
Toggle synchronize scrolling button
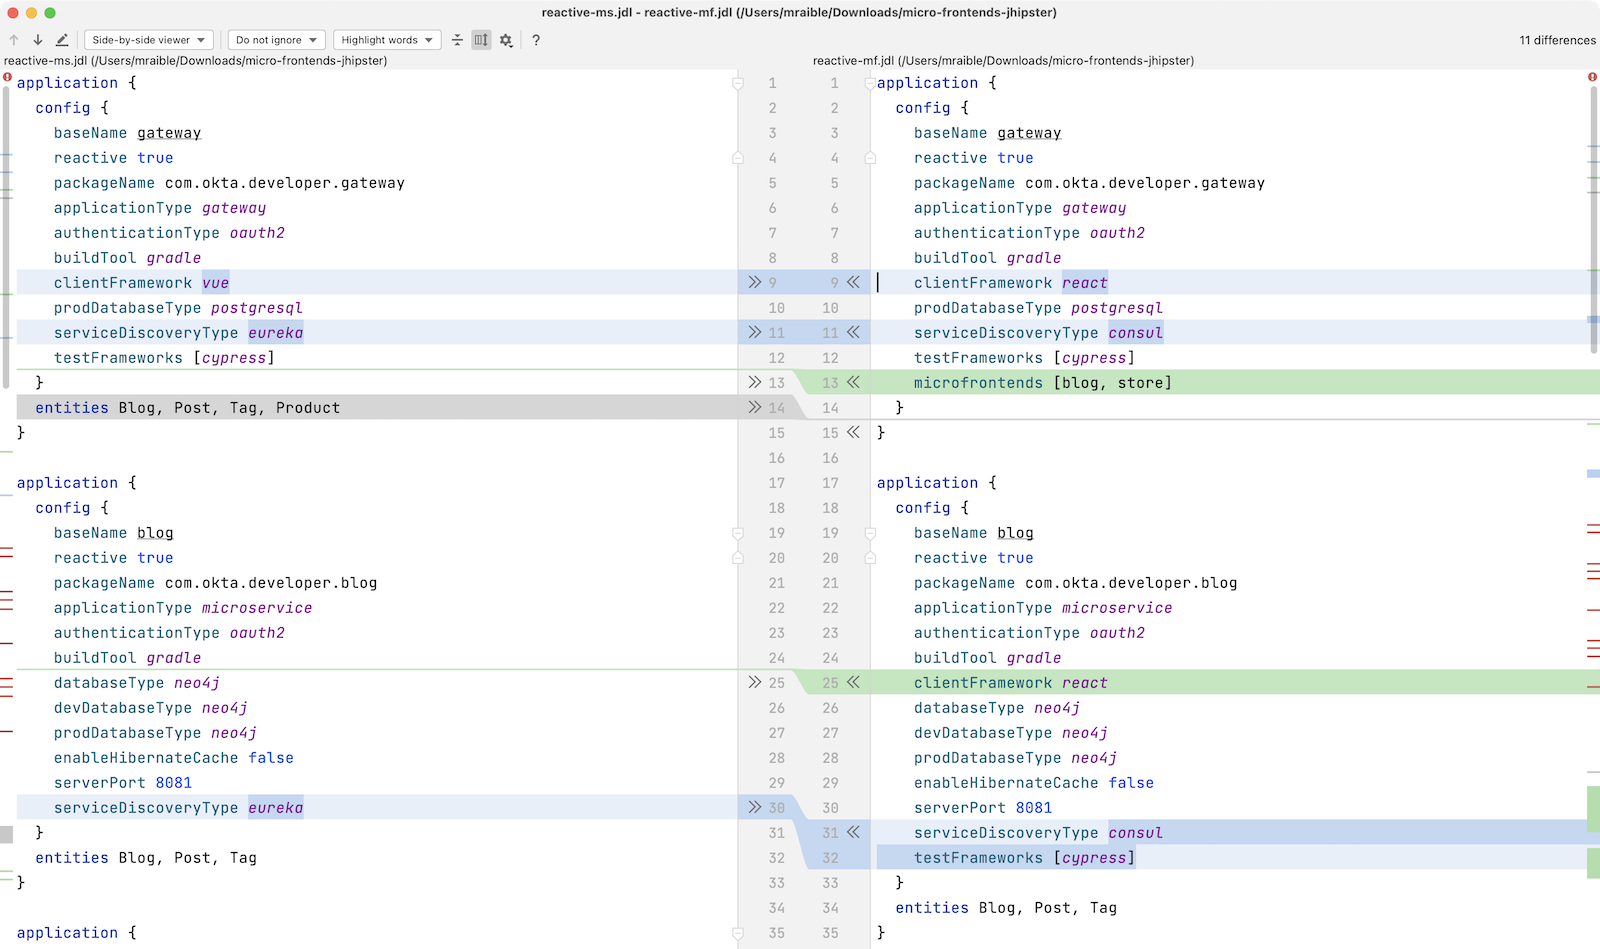[x=481, y=40]
